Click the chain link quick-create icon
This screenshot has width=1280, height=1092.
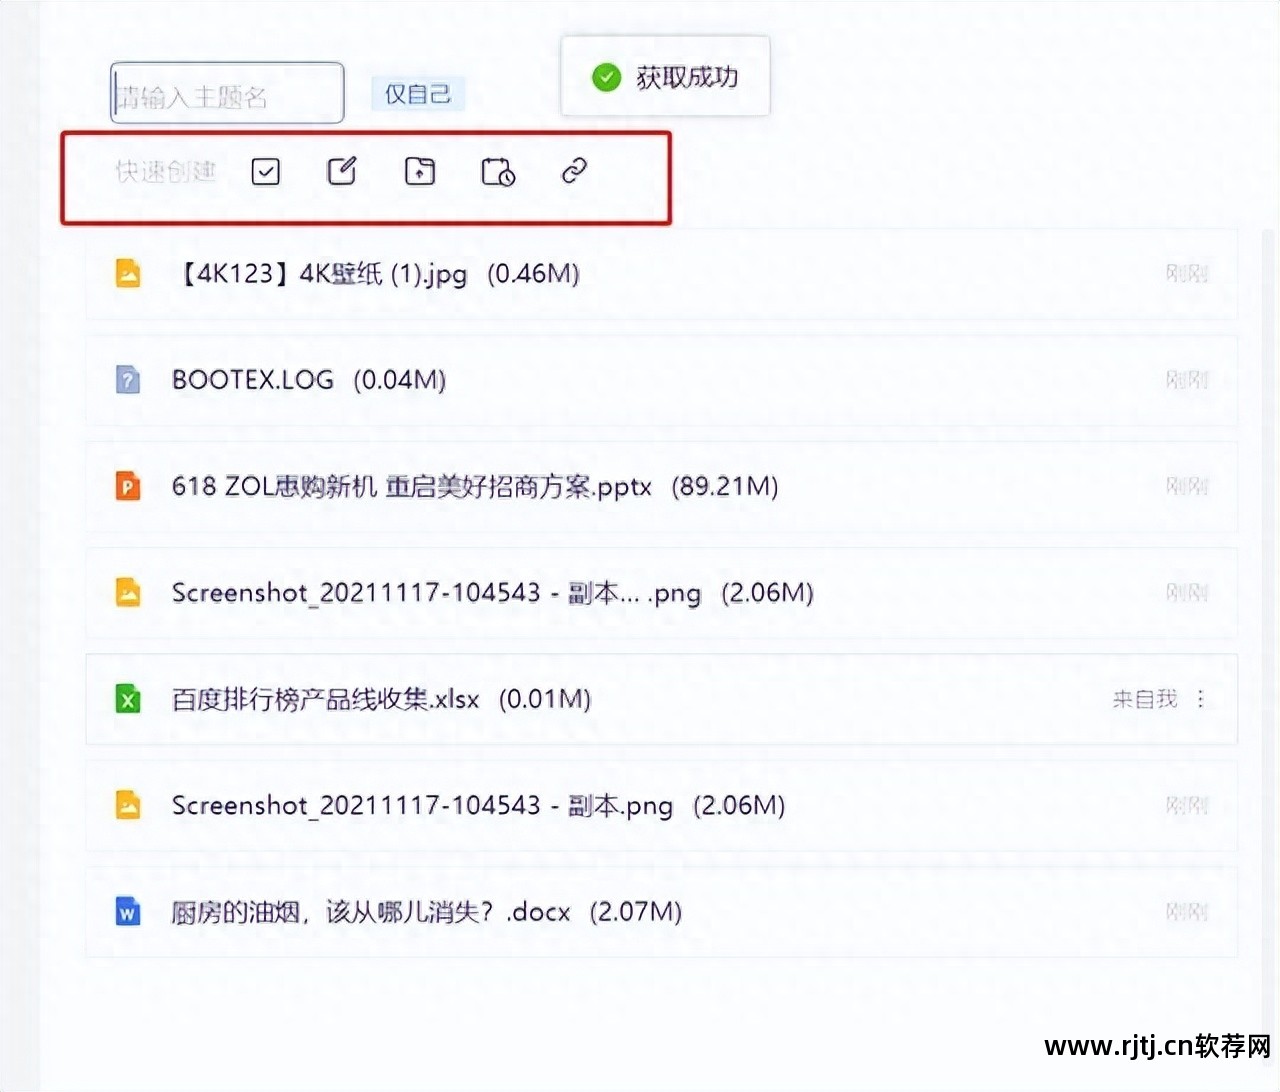574,171
